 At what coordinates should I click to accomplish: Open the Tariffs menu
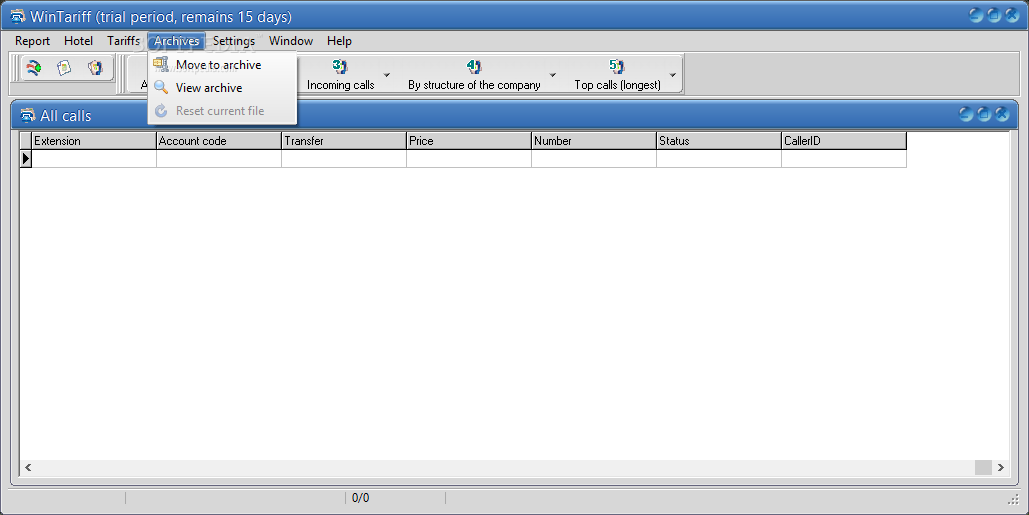point(123,41)
